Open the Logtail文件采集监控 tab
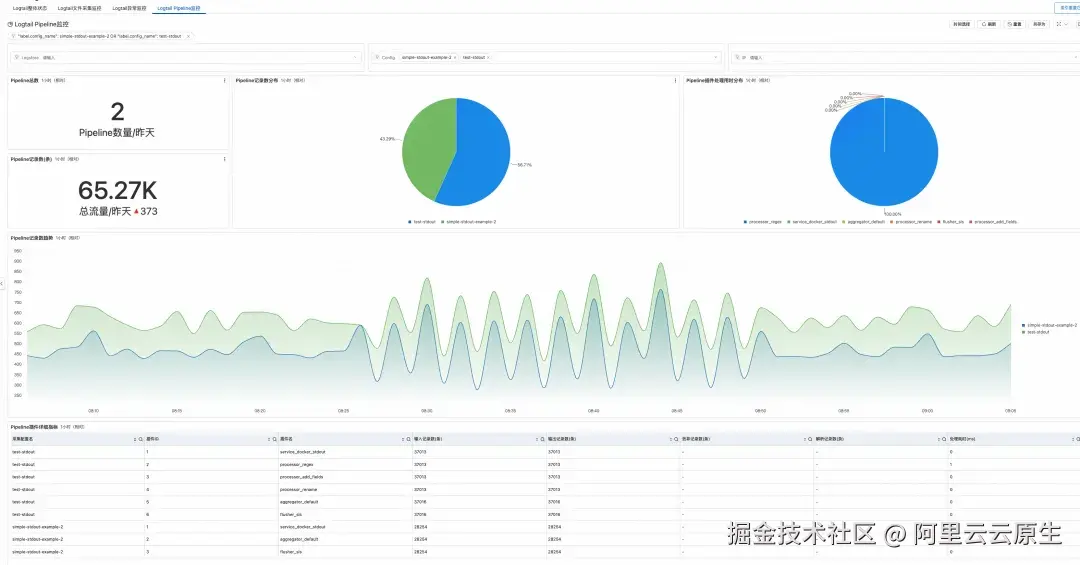 tap(79, 8)
